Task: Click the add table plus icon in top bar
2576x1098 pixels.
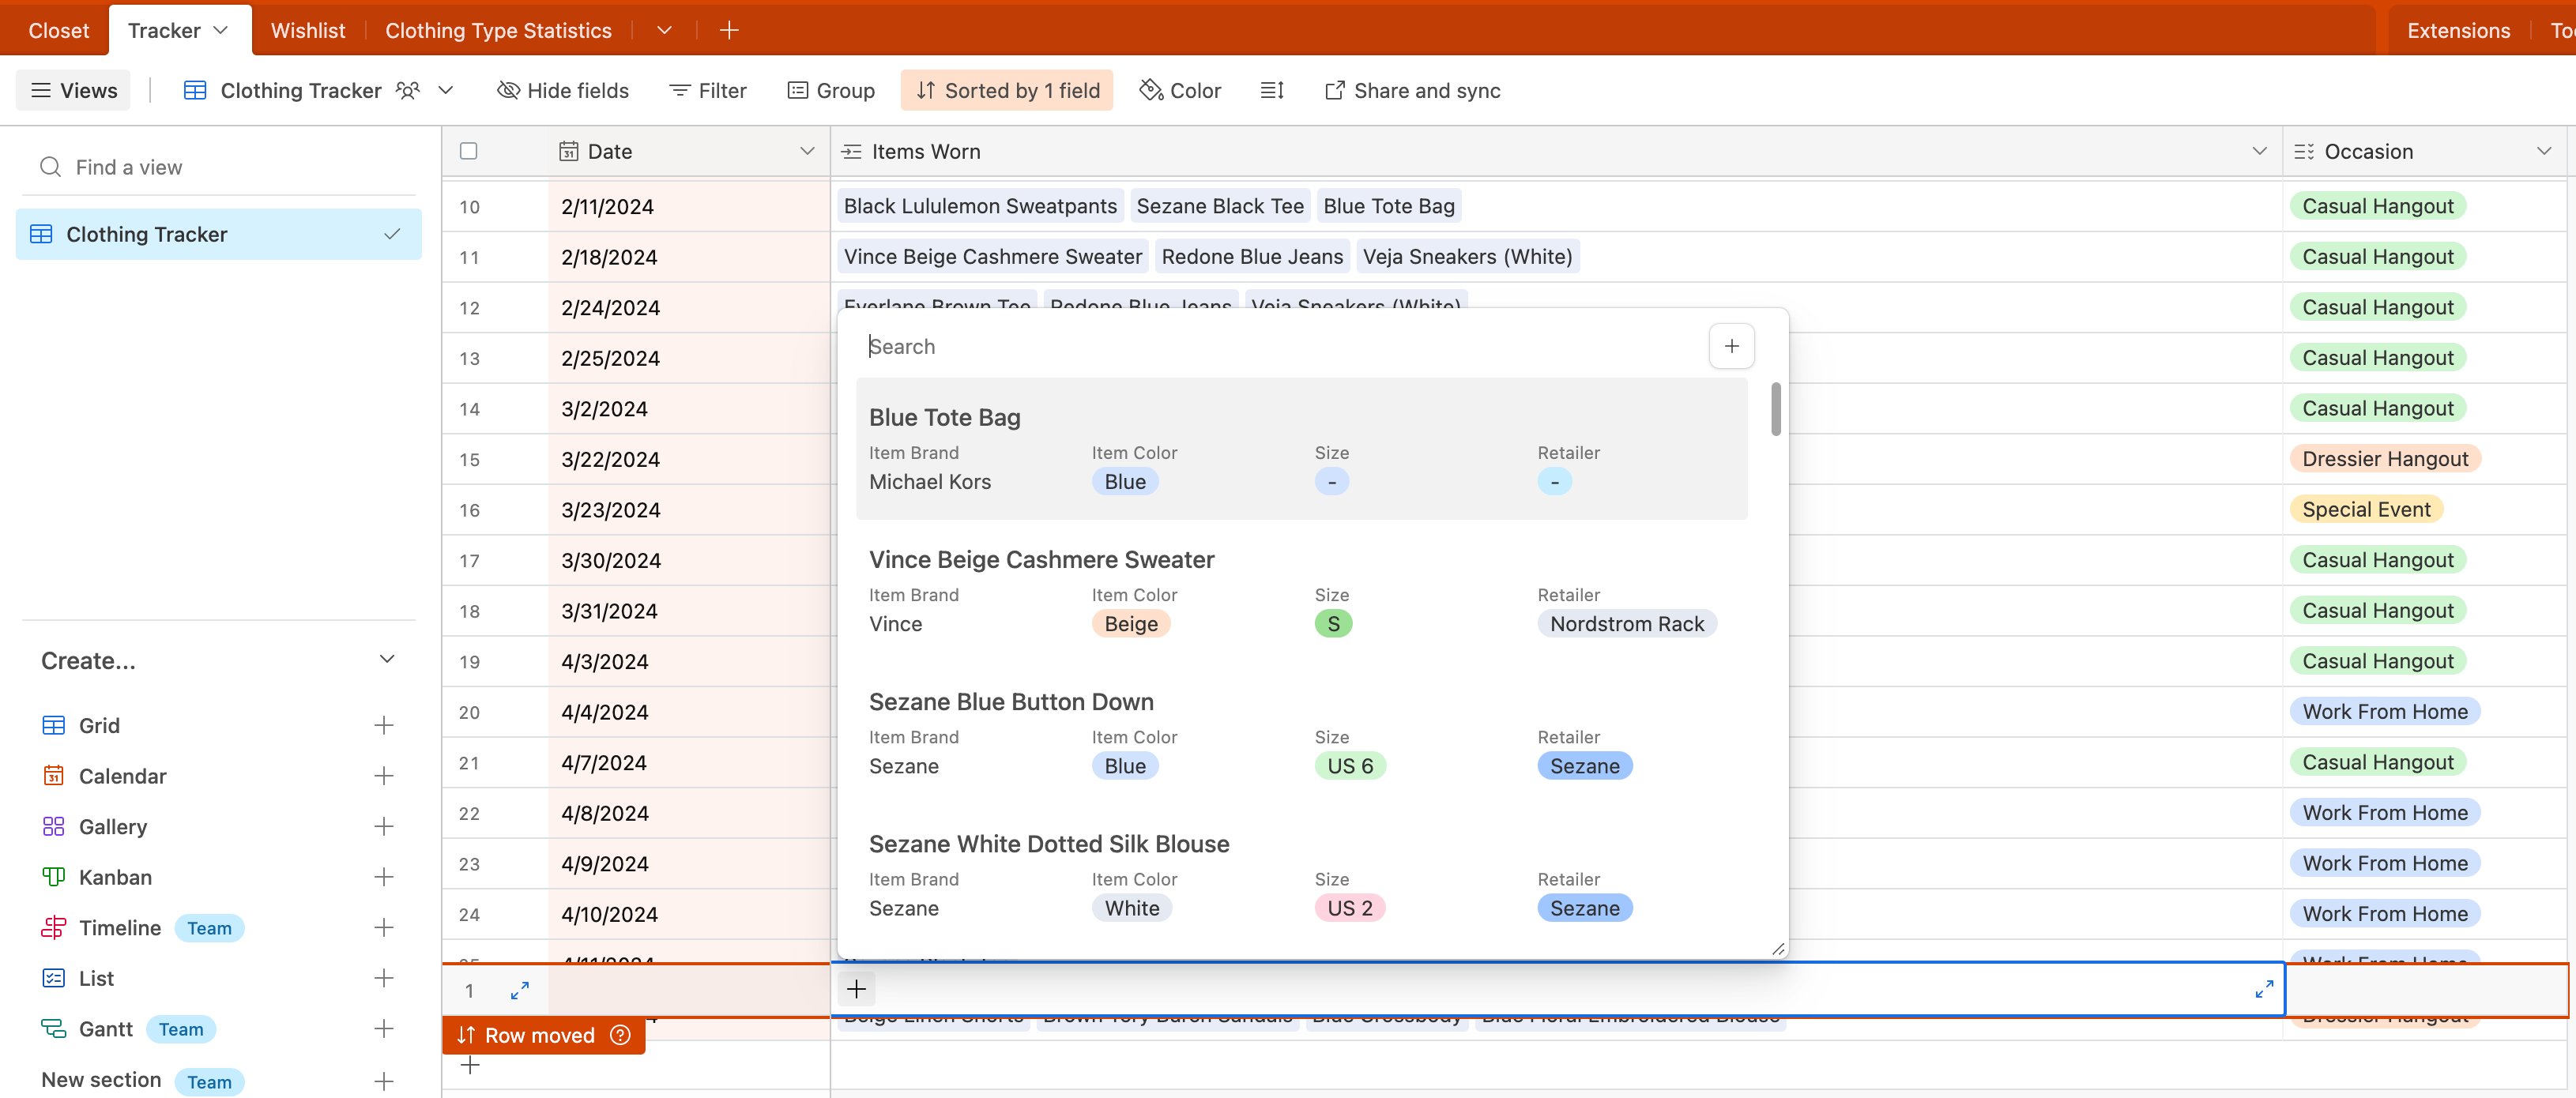Action: [729, 30]
